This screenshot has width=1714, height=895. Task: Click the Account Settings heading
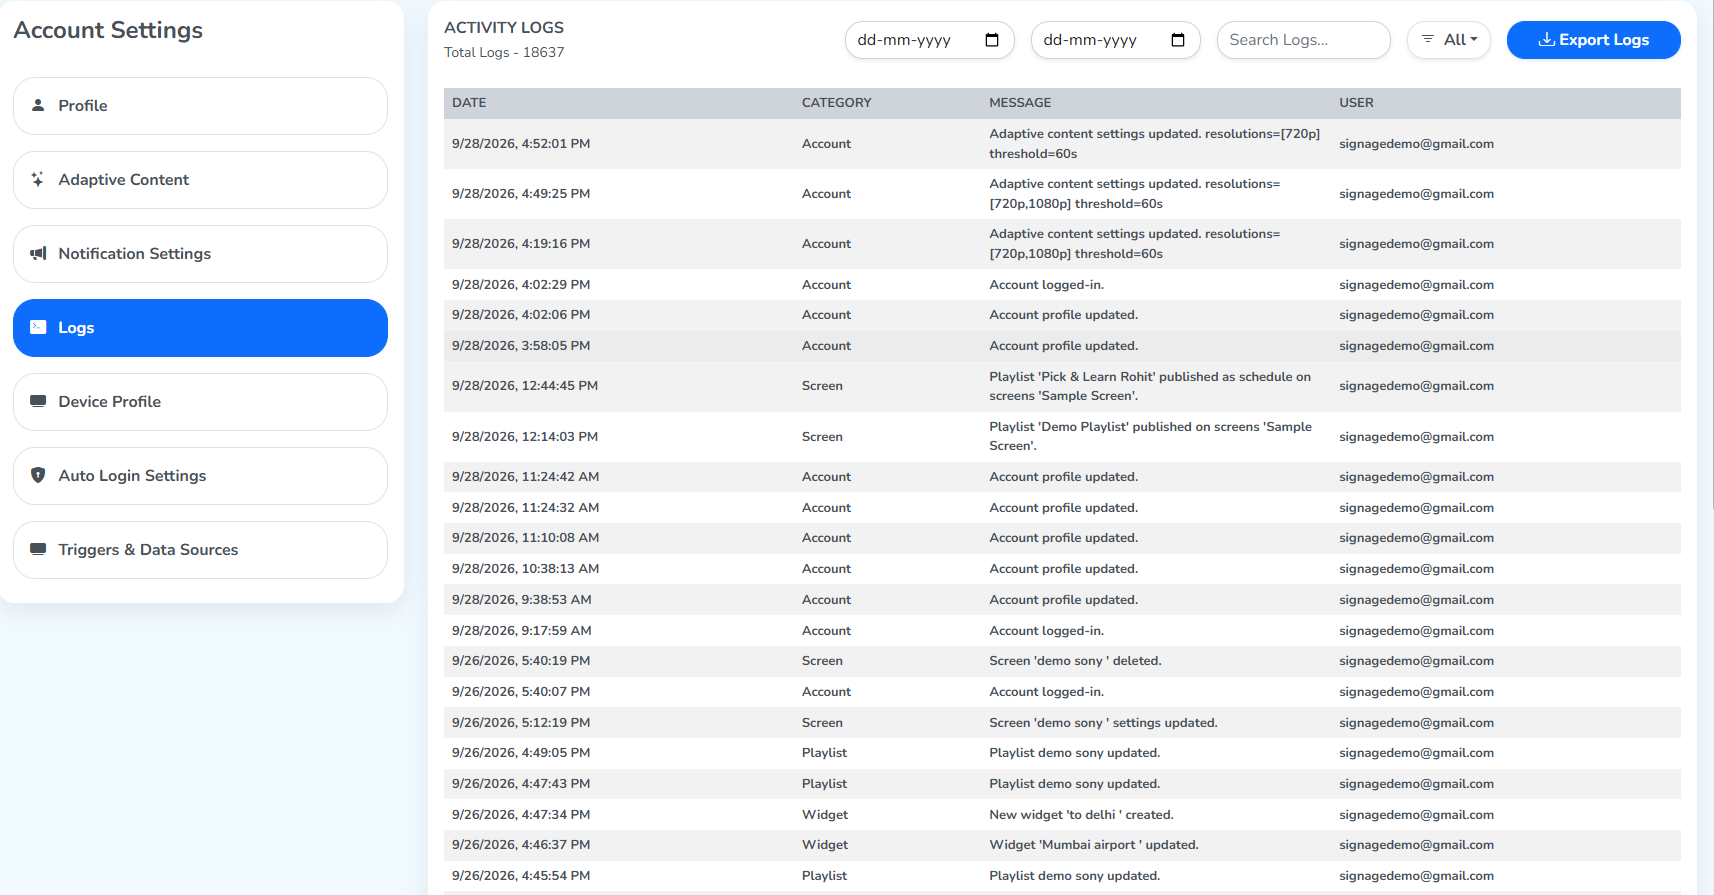click(x=108, y=30)
